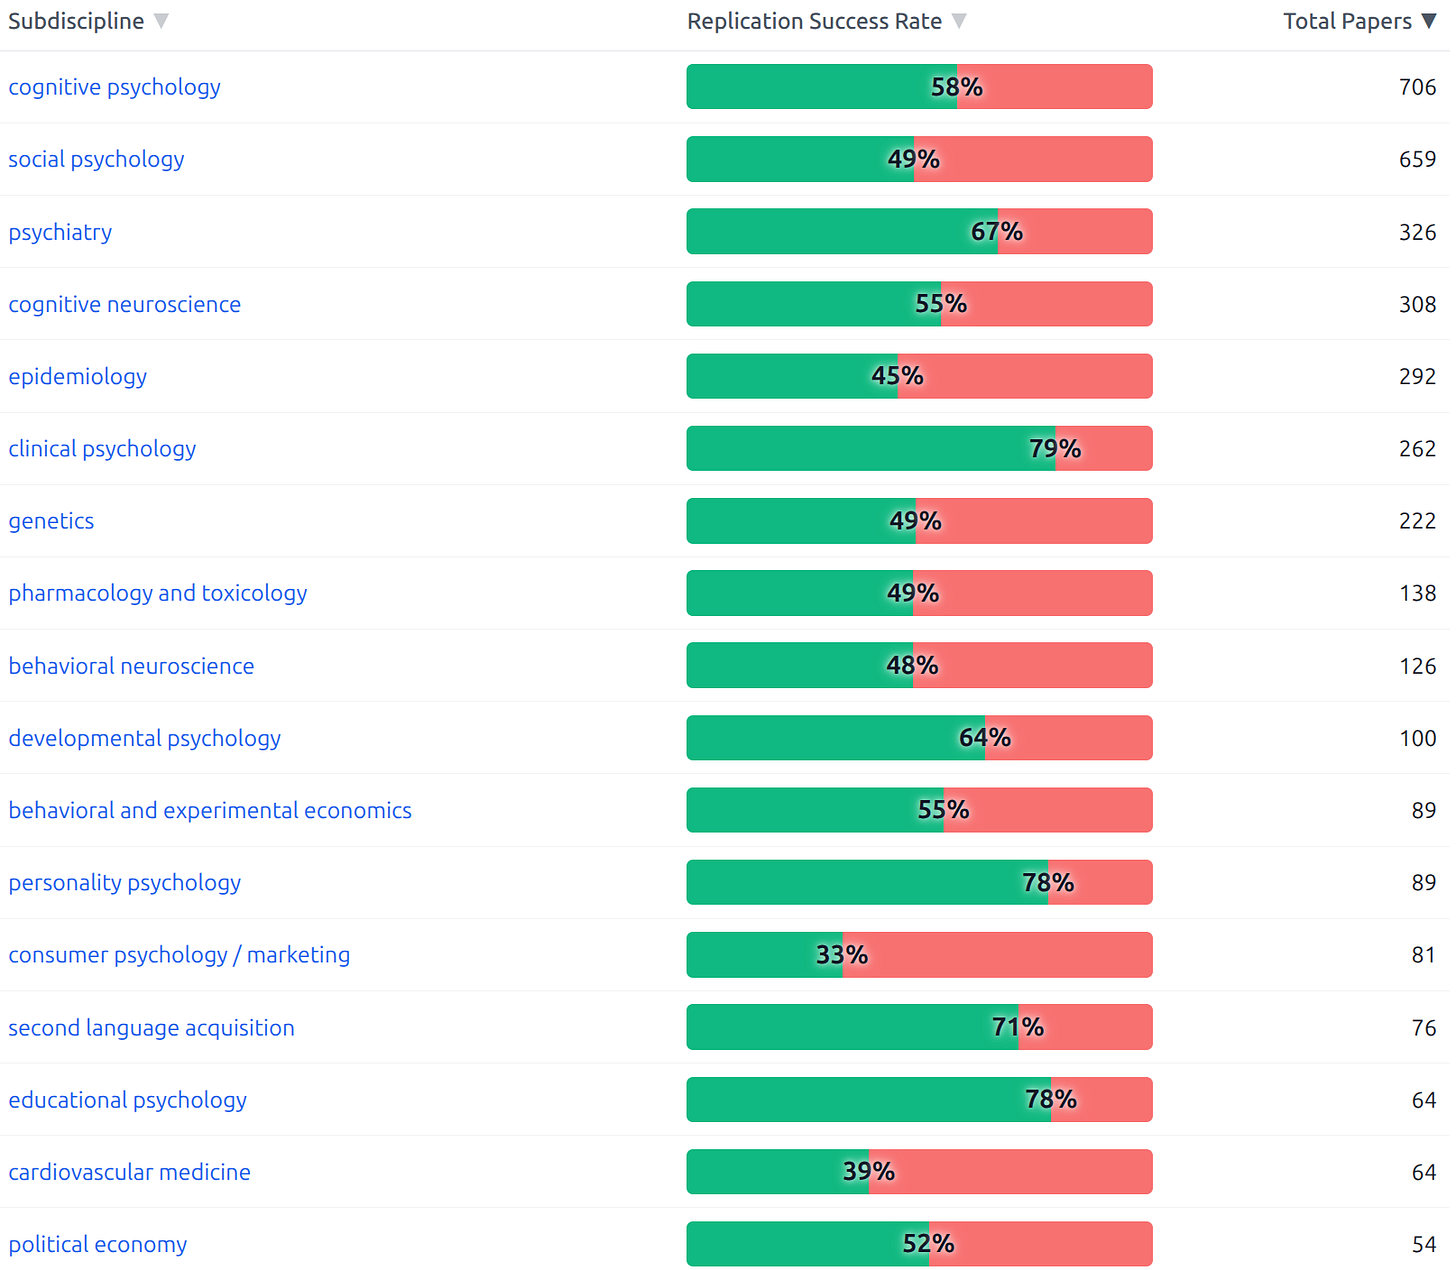Image resolution: width=1456 pixels, height=1270 pixels.
Task: Open behavioral and experimental economics
Action: pos(210,810)
